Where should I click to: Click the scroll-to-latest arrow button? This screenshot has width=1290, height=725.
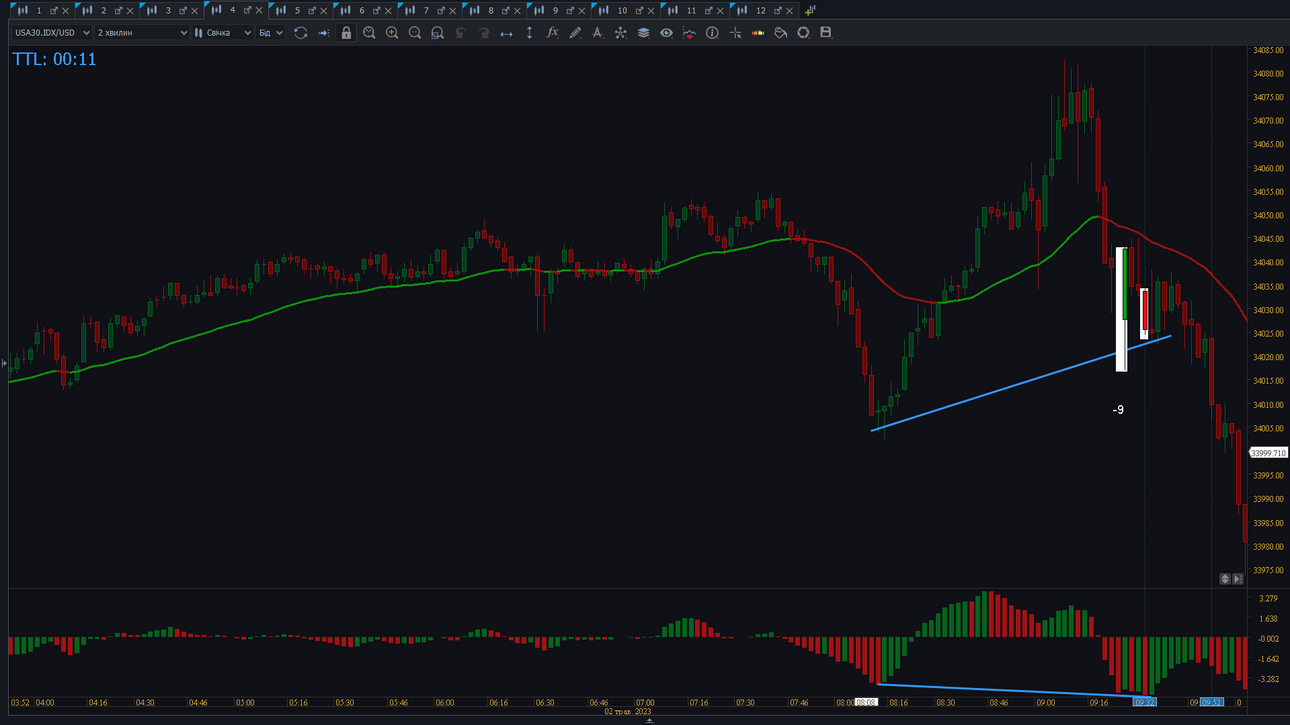pyautogui.click(x=1238, y=579)
